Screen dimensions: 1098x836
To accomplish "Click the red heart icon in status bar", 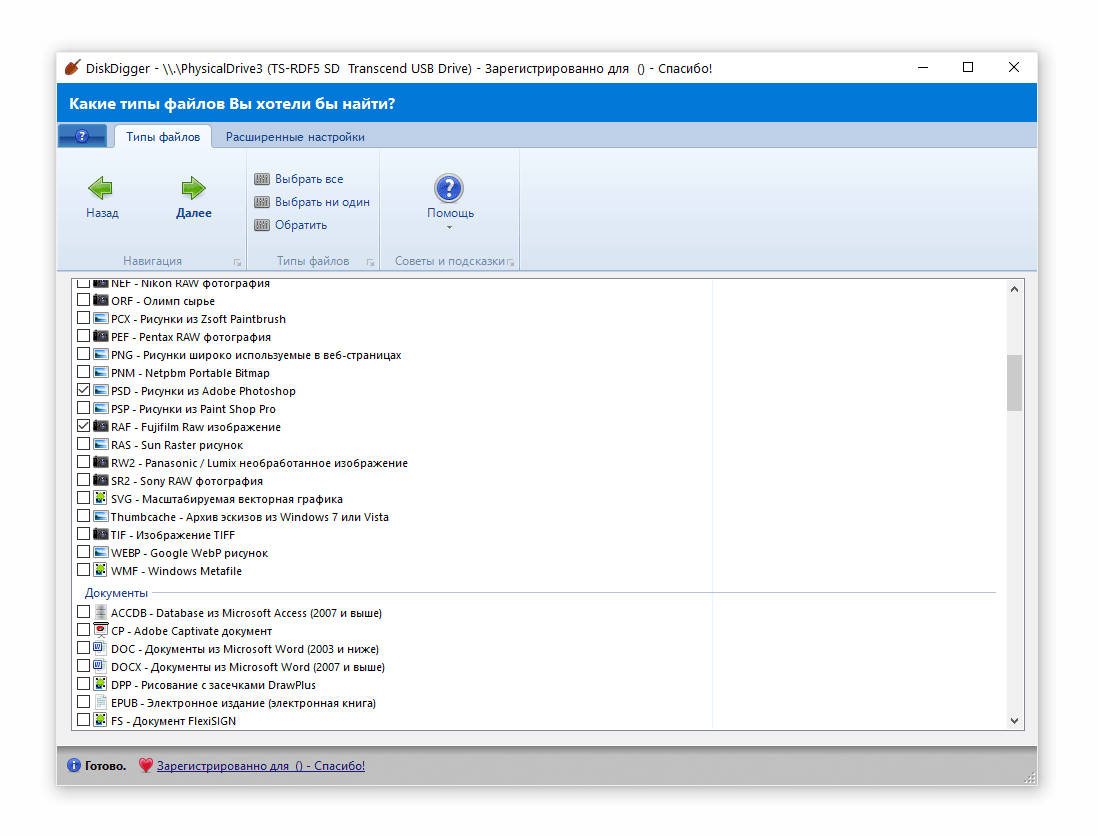I will click(146, 765).
